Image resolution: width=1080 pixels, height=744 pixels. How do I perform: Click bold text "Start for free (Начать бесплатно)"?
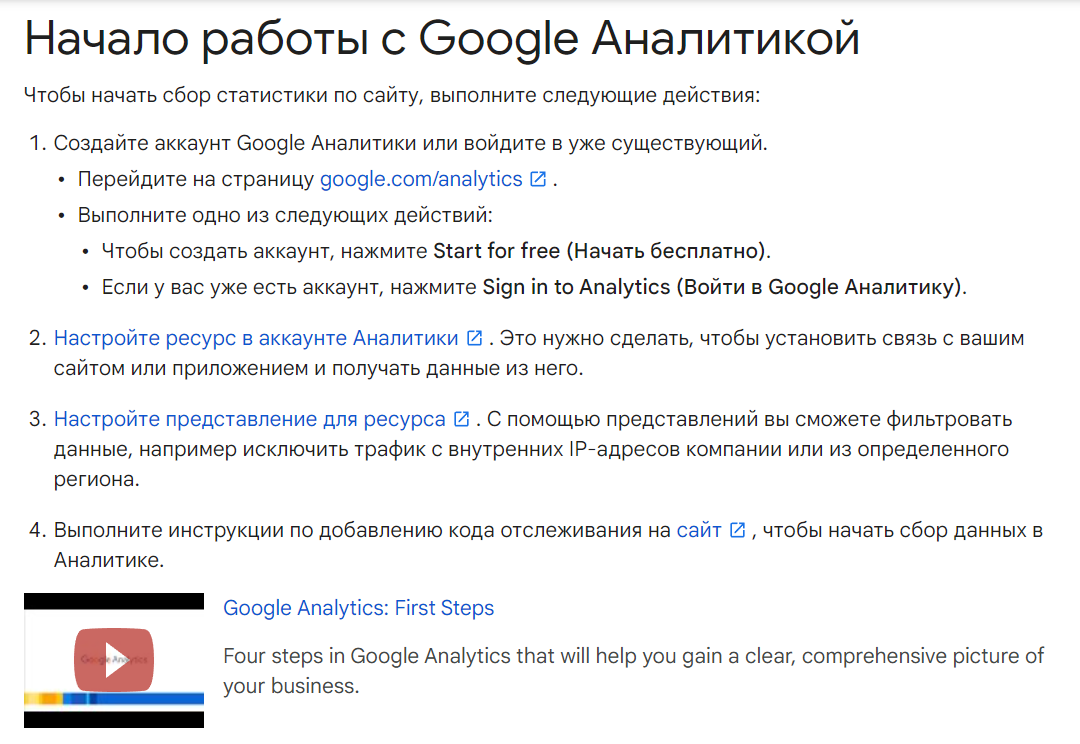pyautogui.click(x=600, y=250)
